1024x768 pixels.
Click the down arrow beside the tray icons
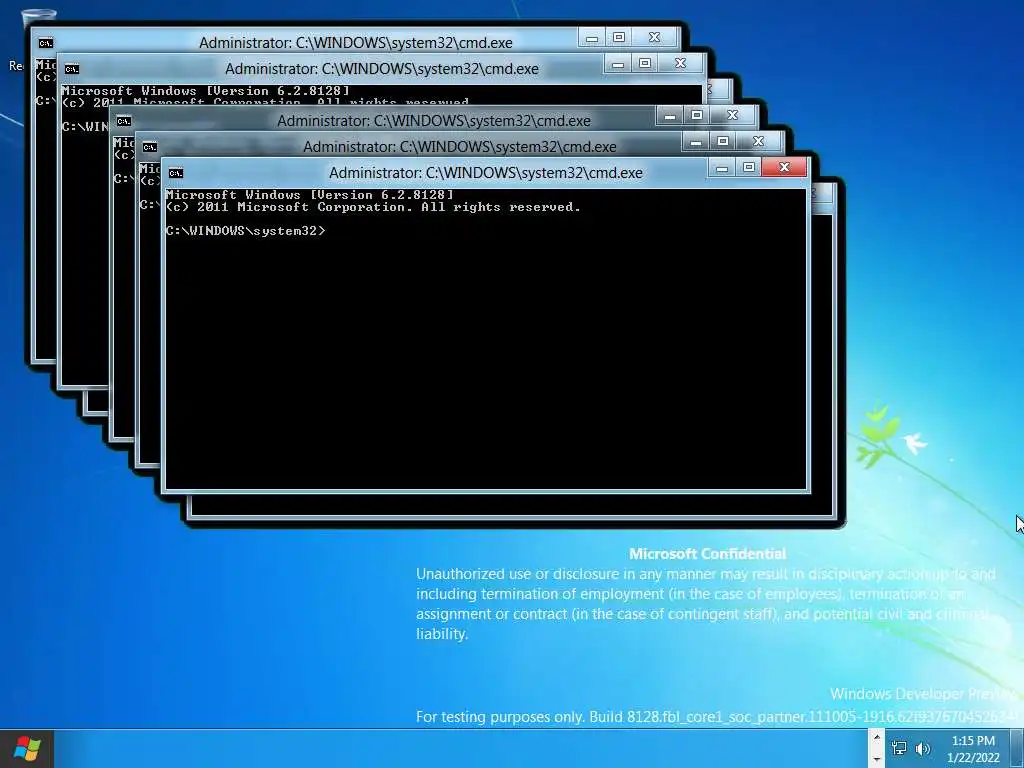[x=876, y=760]
